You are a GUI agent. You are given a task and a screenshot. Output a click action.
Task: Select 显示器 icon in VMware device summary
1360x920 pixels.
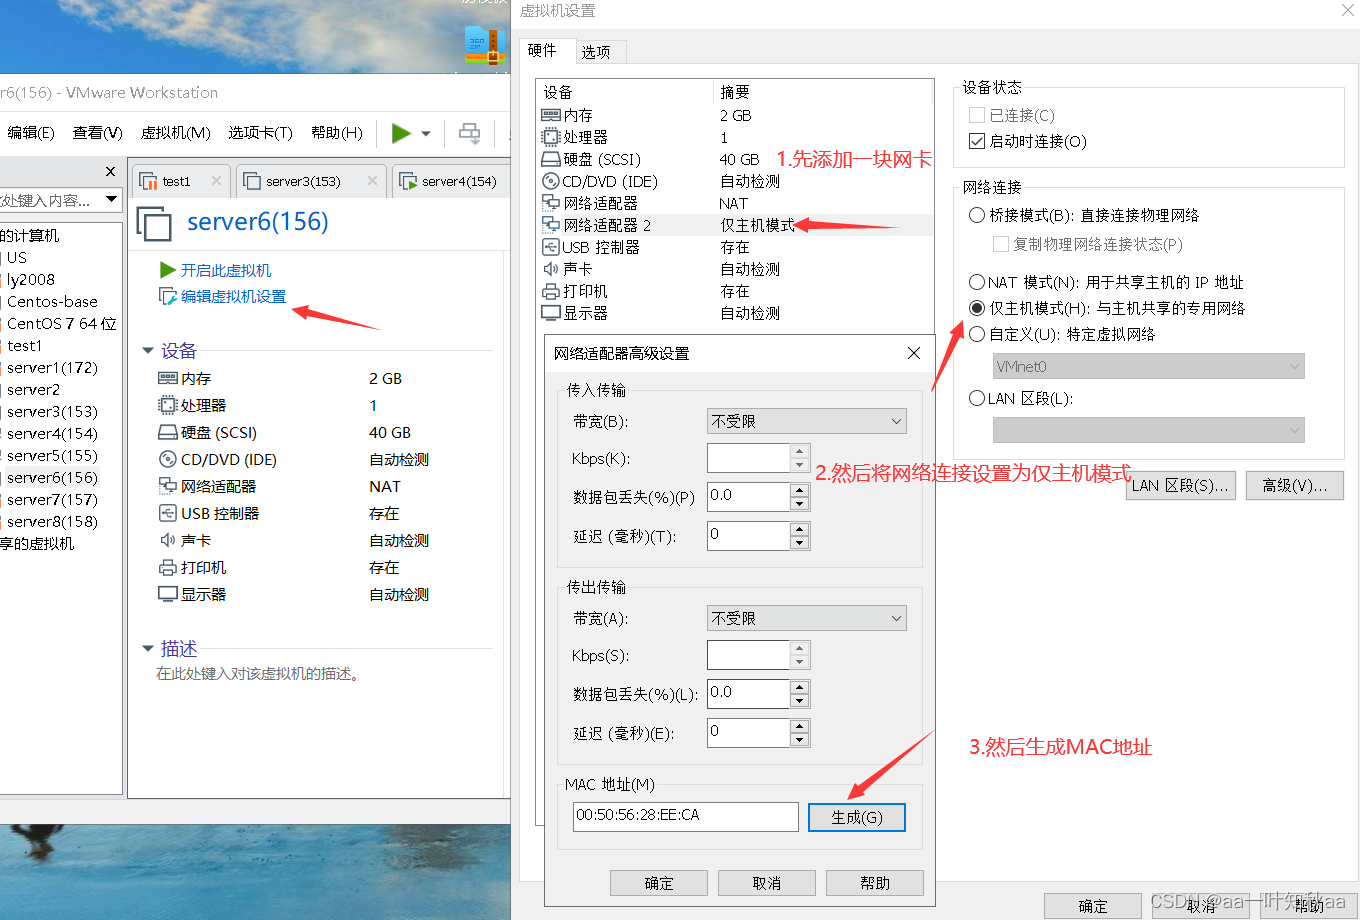click(x=168, y=594)
